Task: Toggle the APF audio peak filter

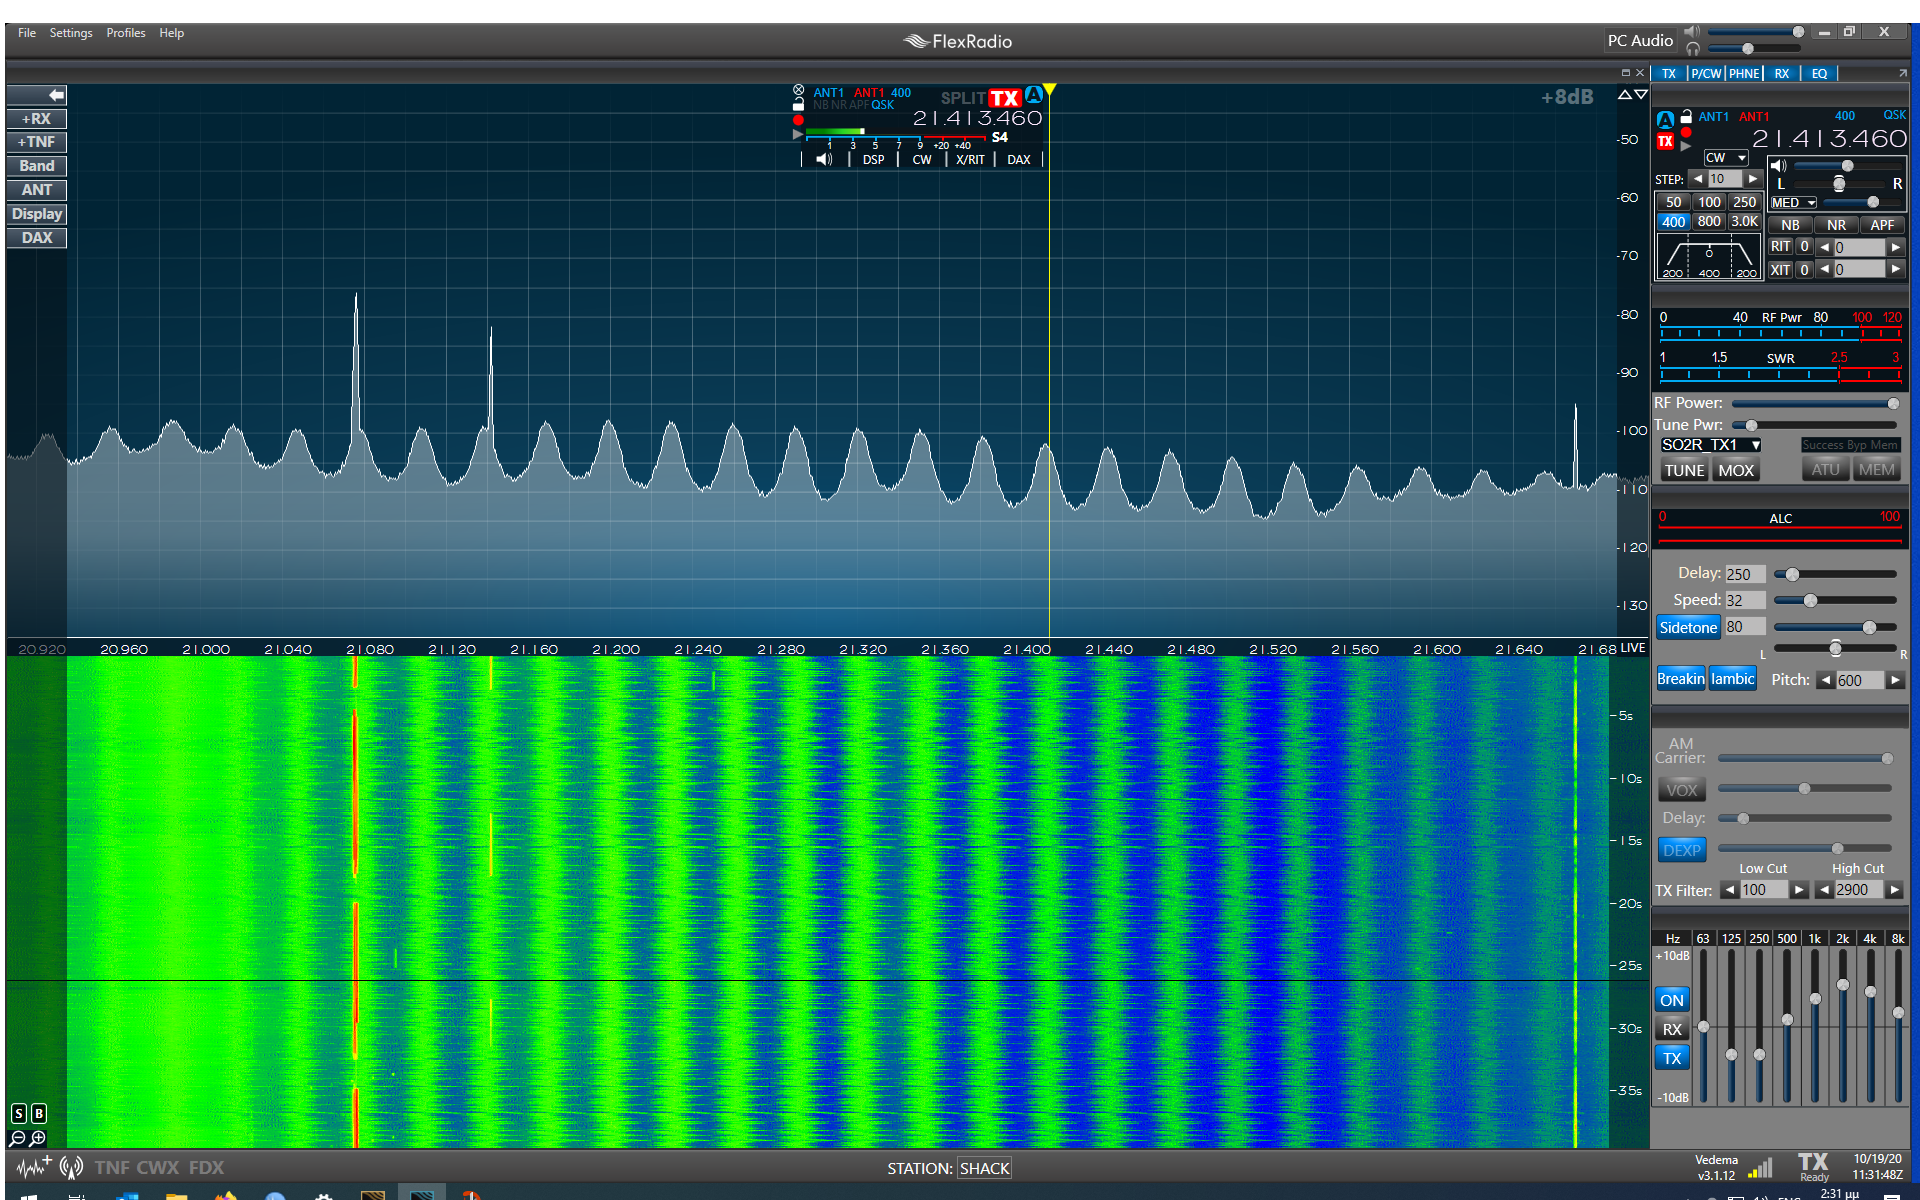Action: 1882,225
